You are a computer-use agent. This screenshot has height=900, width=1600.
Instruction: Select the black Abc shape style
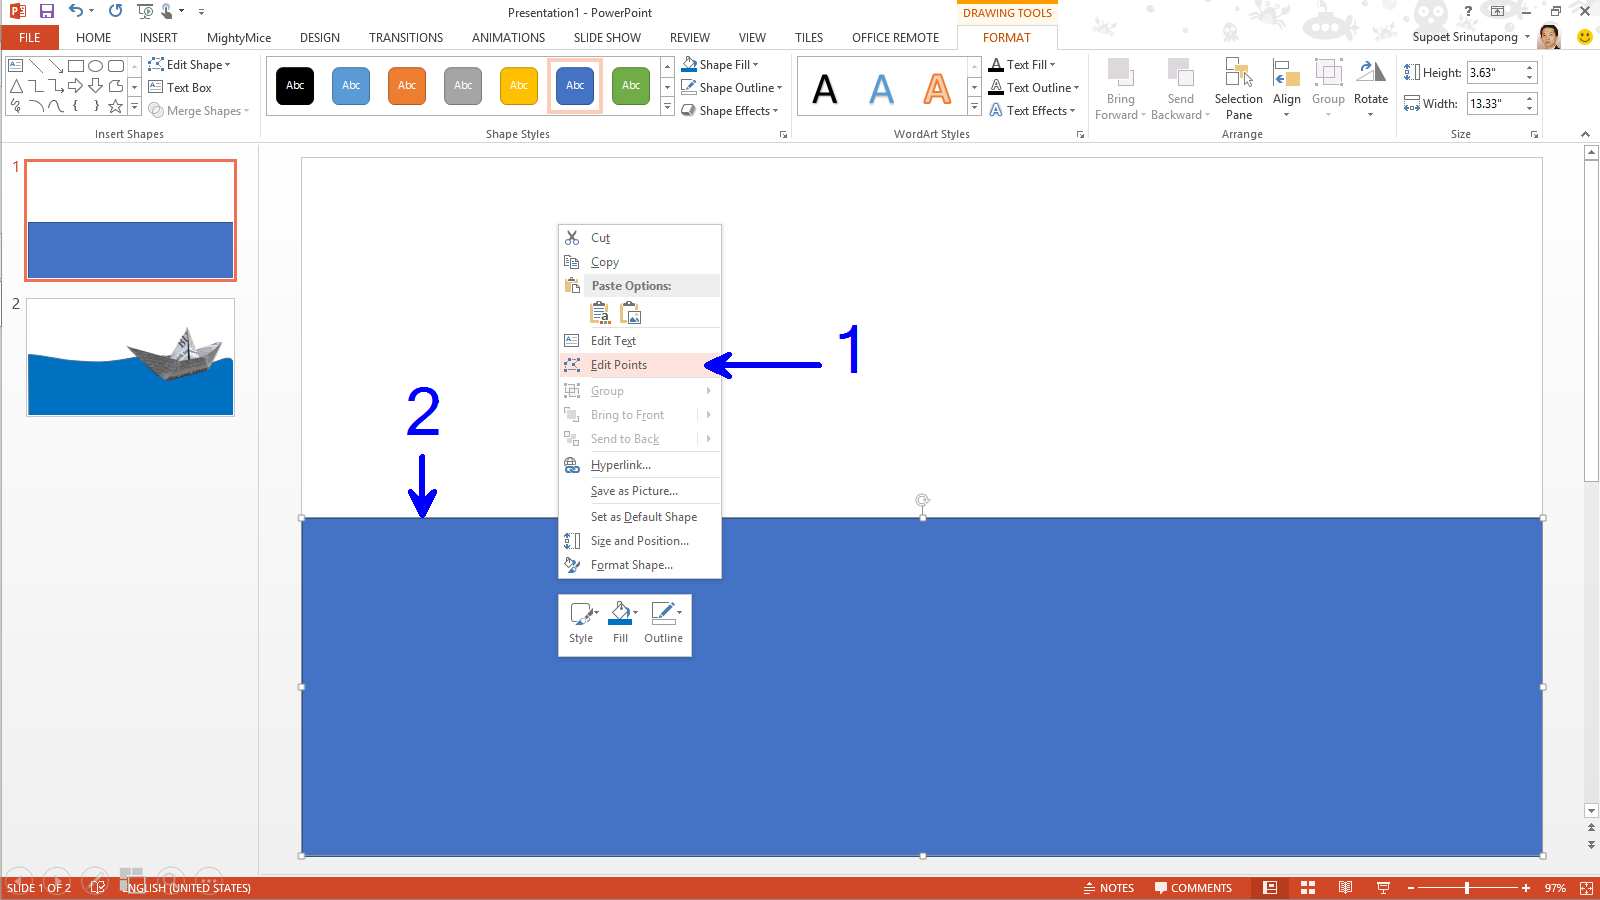295,85
